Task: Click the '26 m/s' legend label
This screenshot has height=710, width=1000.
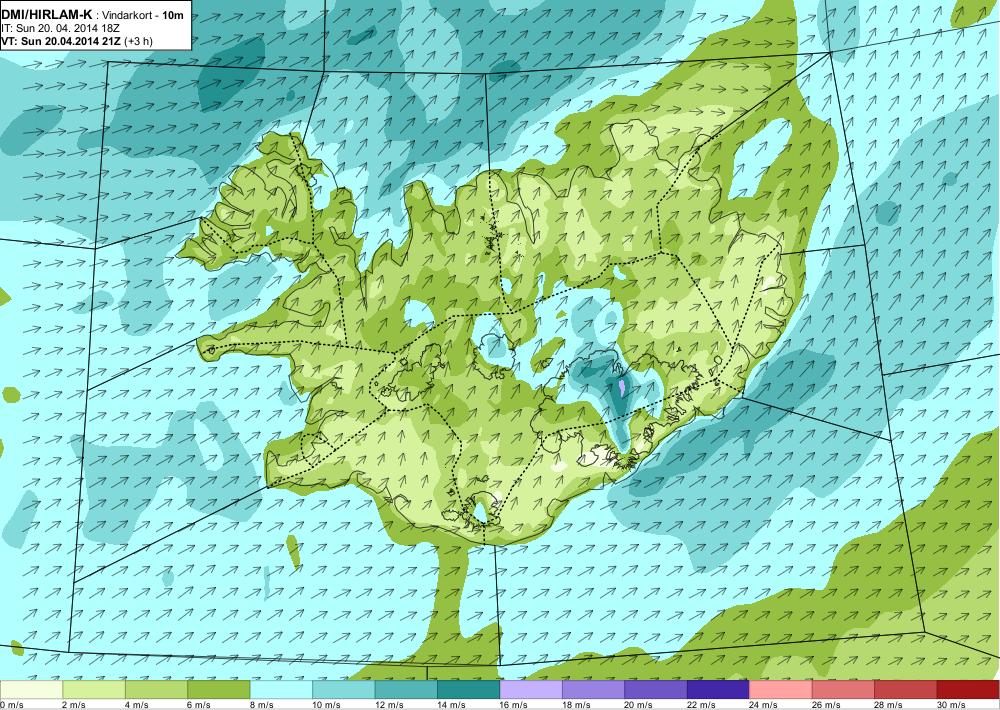Action: (x=826, y=705)
